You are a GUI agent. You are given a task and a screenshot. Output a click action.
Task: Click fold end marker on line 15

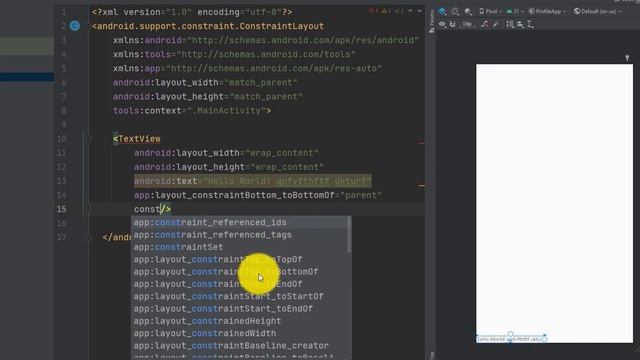[x=88, y=209]
